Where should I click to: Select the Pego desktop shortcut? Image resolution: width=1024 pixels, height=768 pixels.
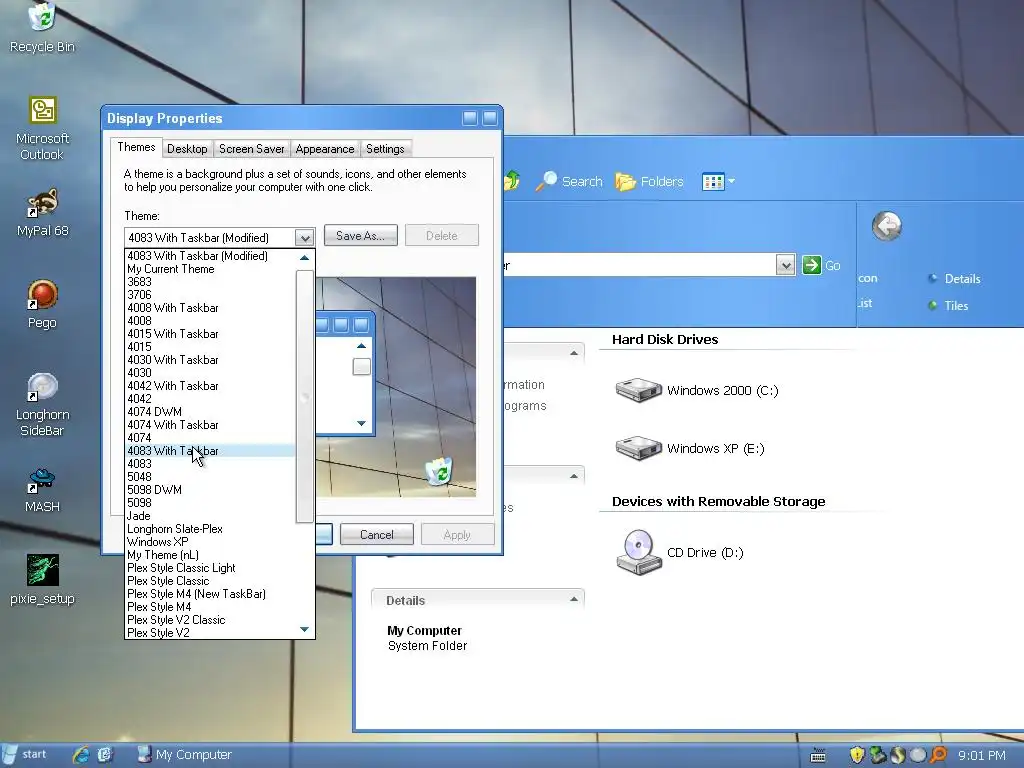tap(42, 304)
